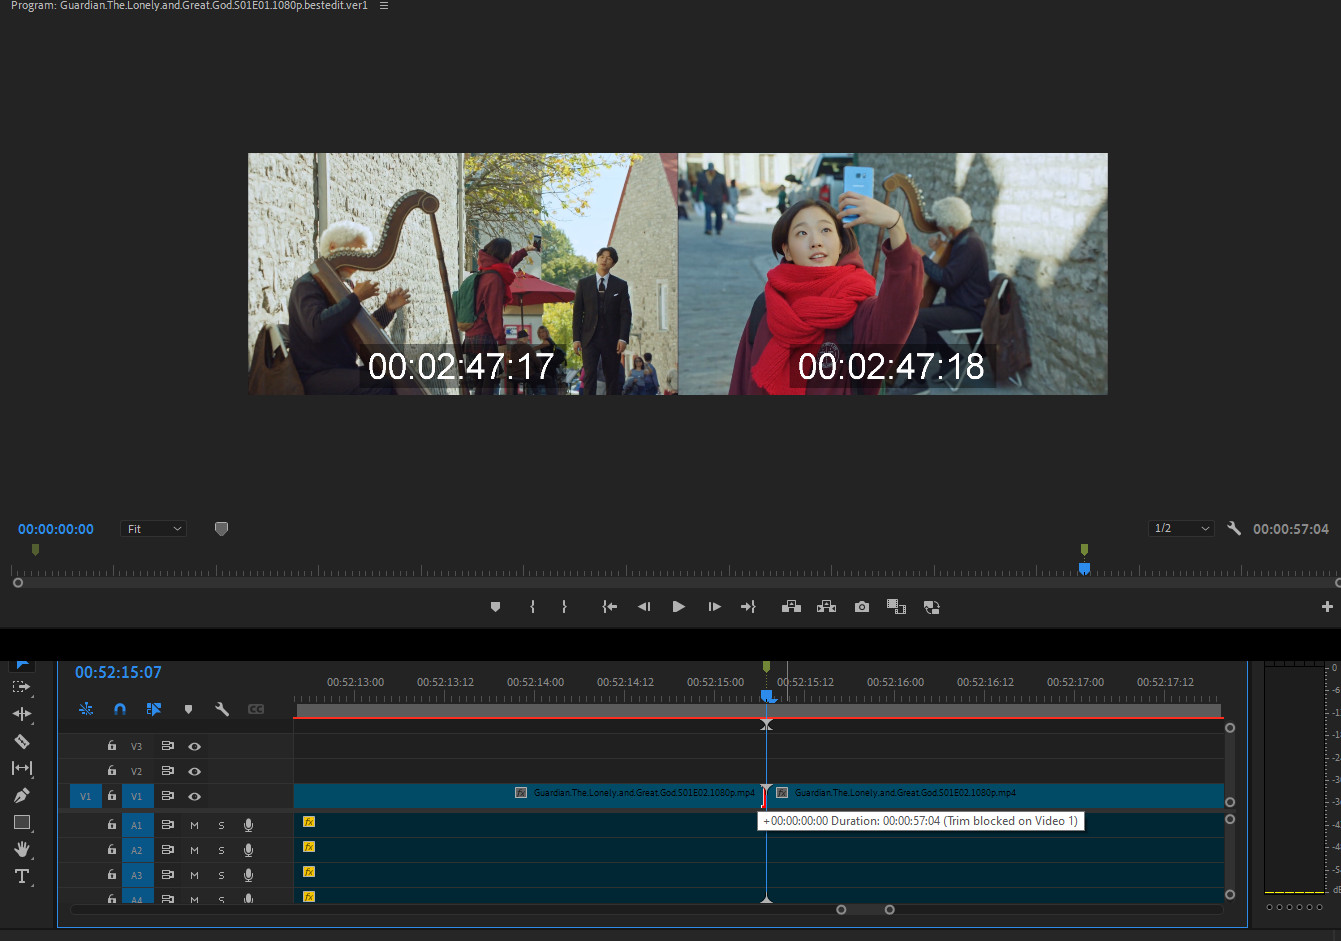Open the Program panel hamburger menu
1341x941 pixels.
tap(384, 6)
